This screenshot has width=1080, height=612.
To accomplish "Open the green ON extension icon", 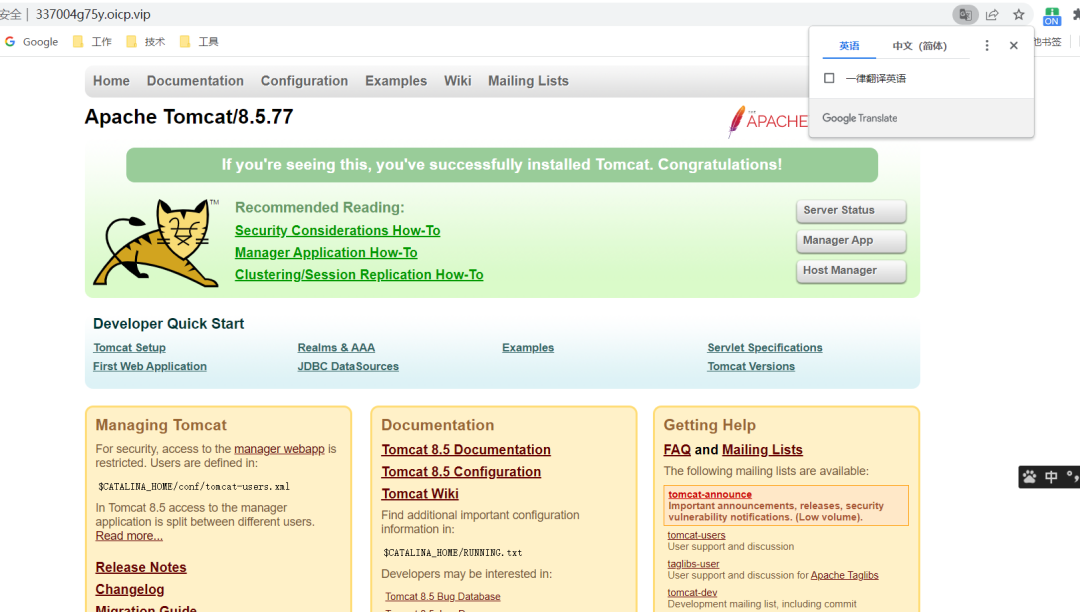I will point(1052,16).
